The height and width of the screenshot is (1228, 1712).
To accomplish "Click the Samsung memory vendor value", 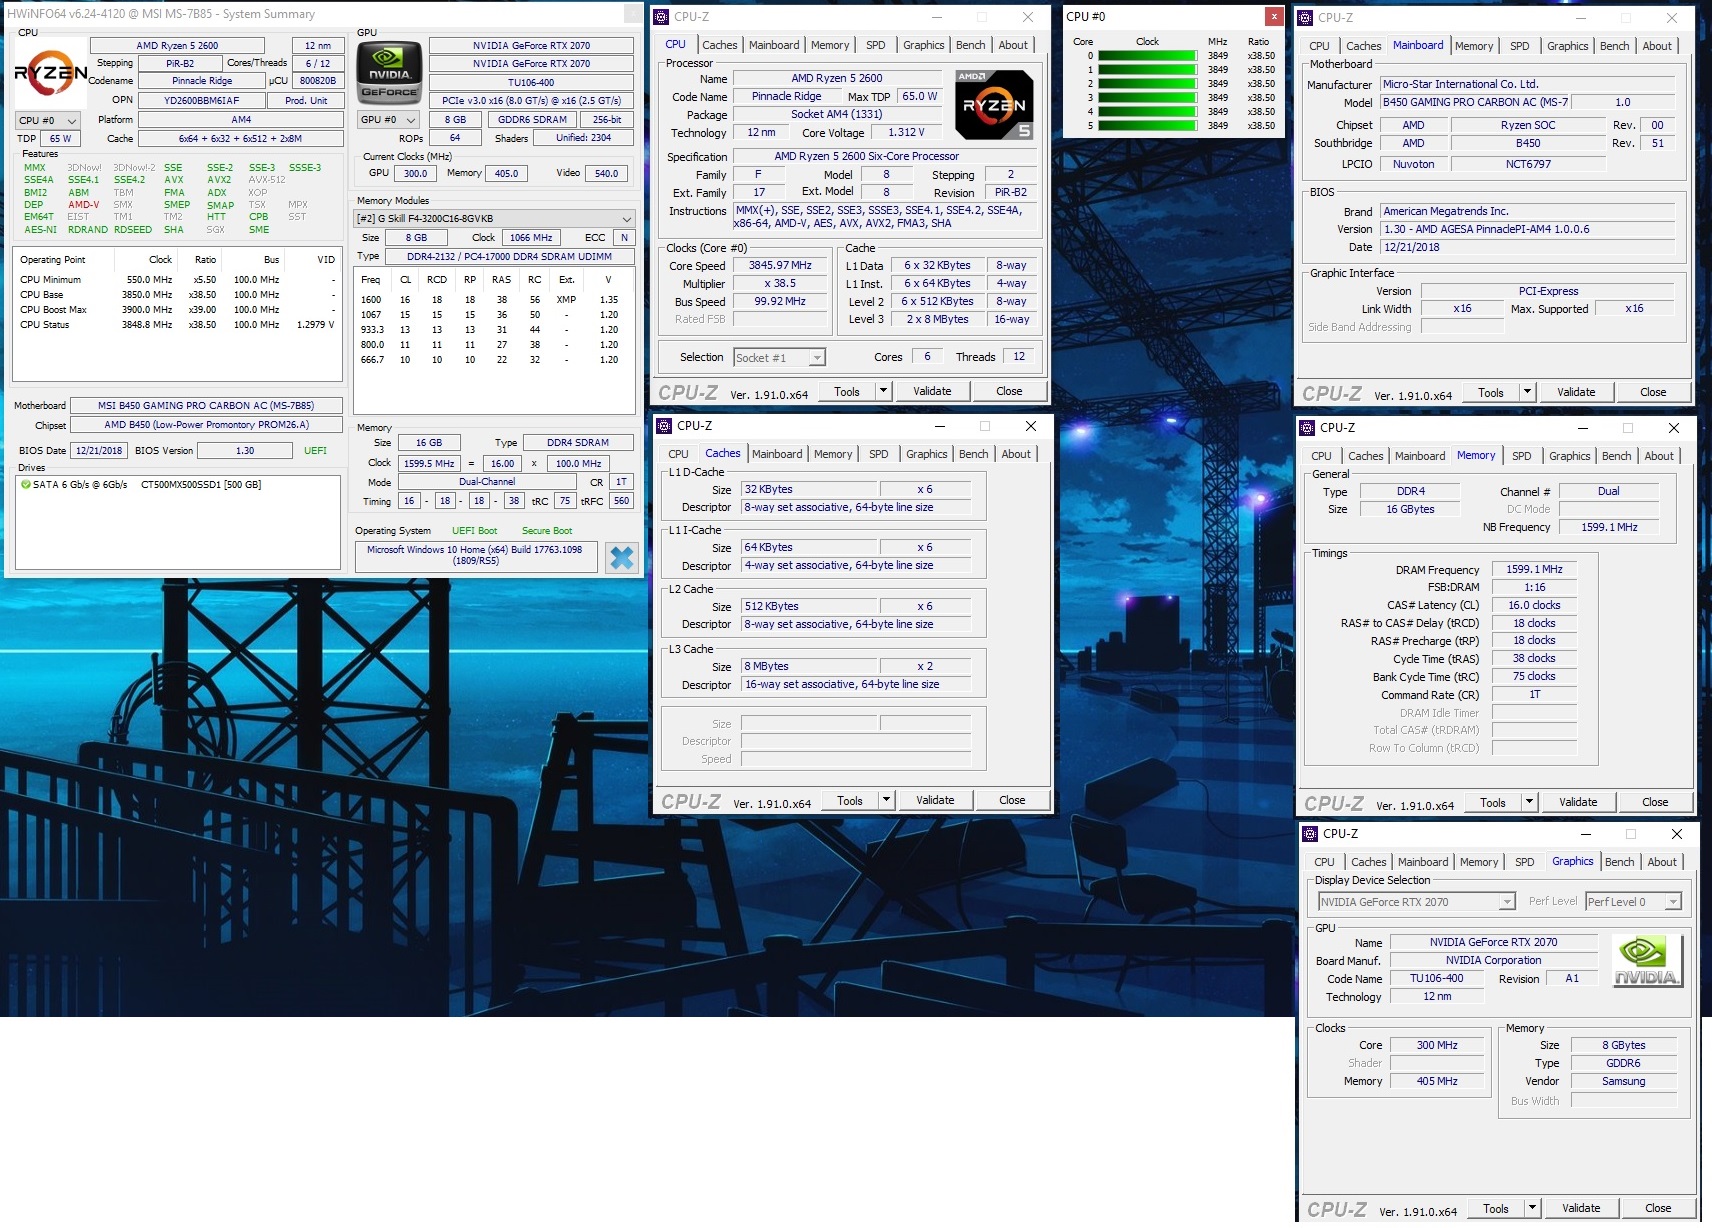I will coord(1623,1082).
